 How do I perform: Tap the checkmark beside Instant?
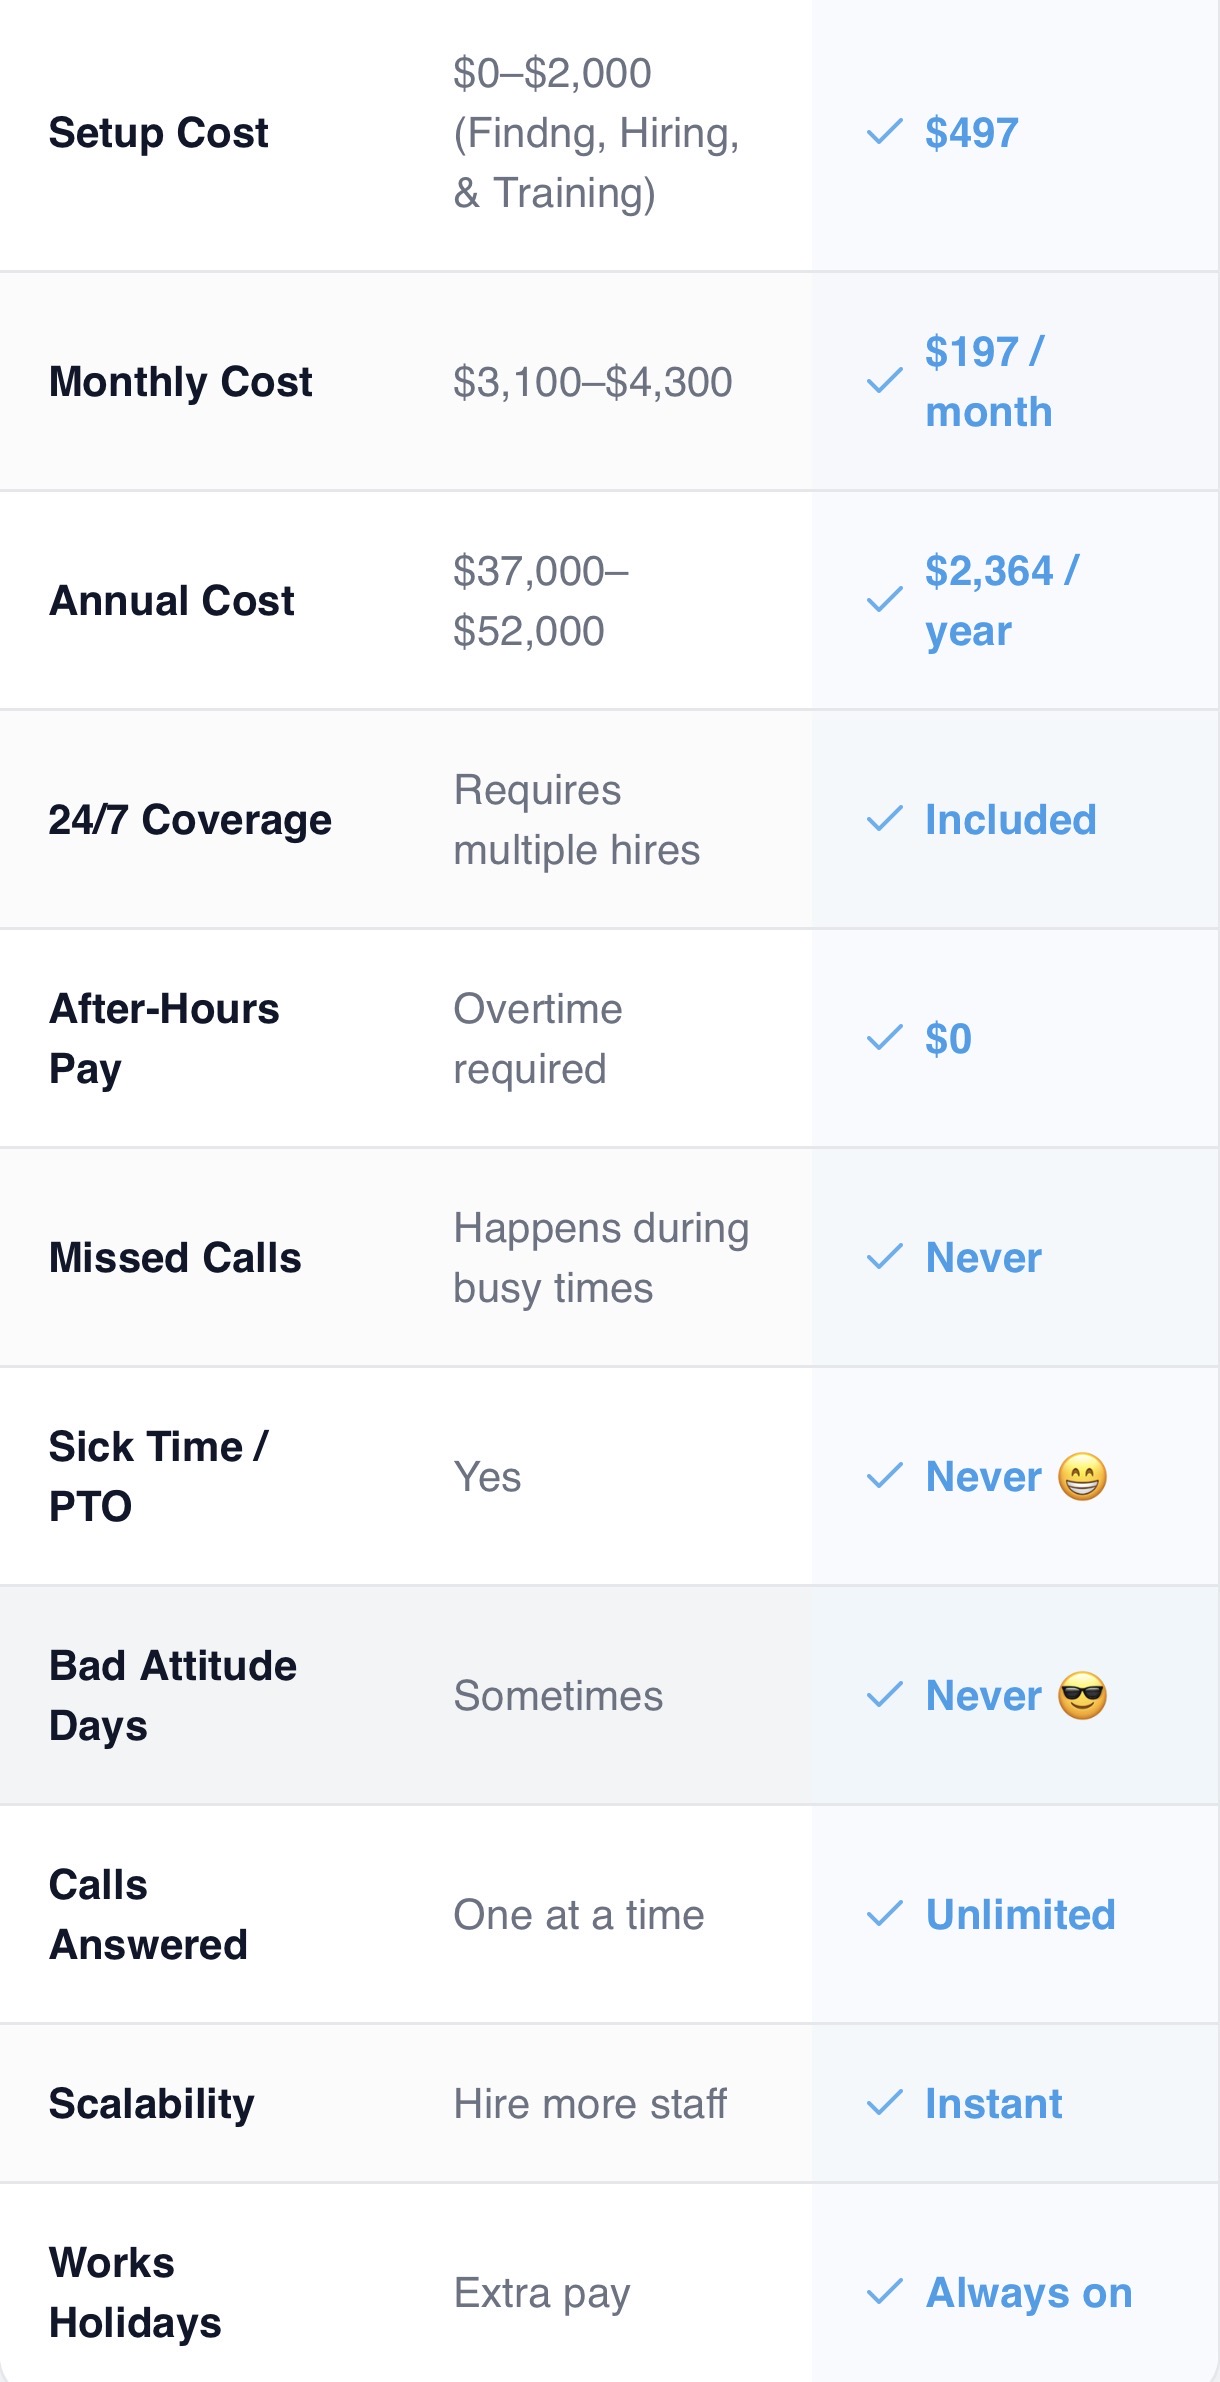point(884,2103)
